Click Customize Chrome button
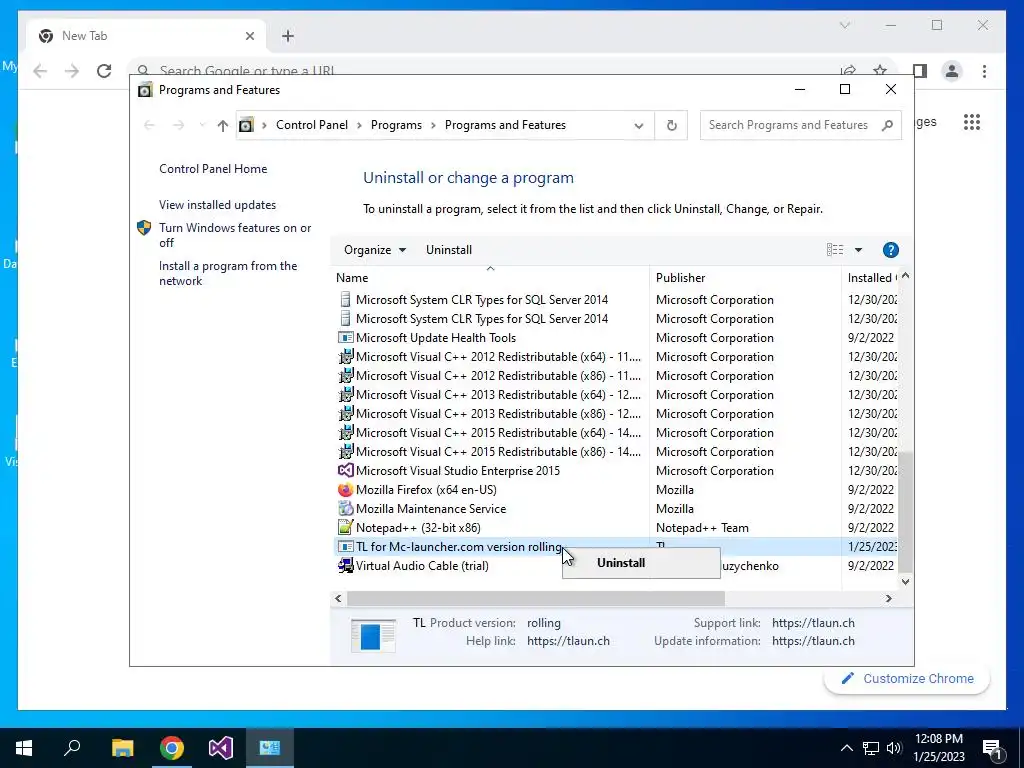The width and height of the screenshot is (1024, 768). tap(906, 679)
